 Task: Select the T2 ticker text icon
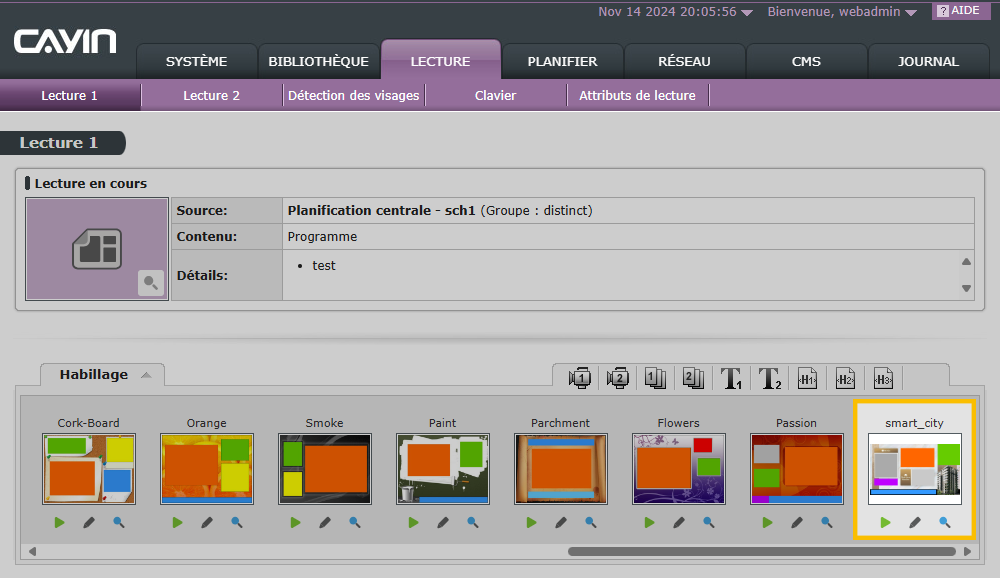770,378
